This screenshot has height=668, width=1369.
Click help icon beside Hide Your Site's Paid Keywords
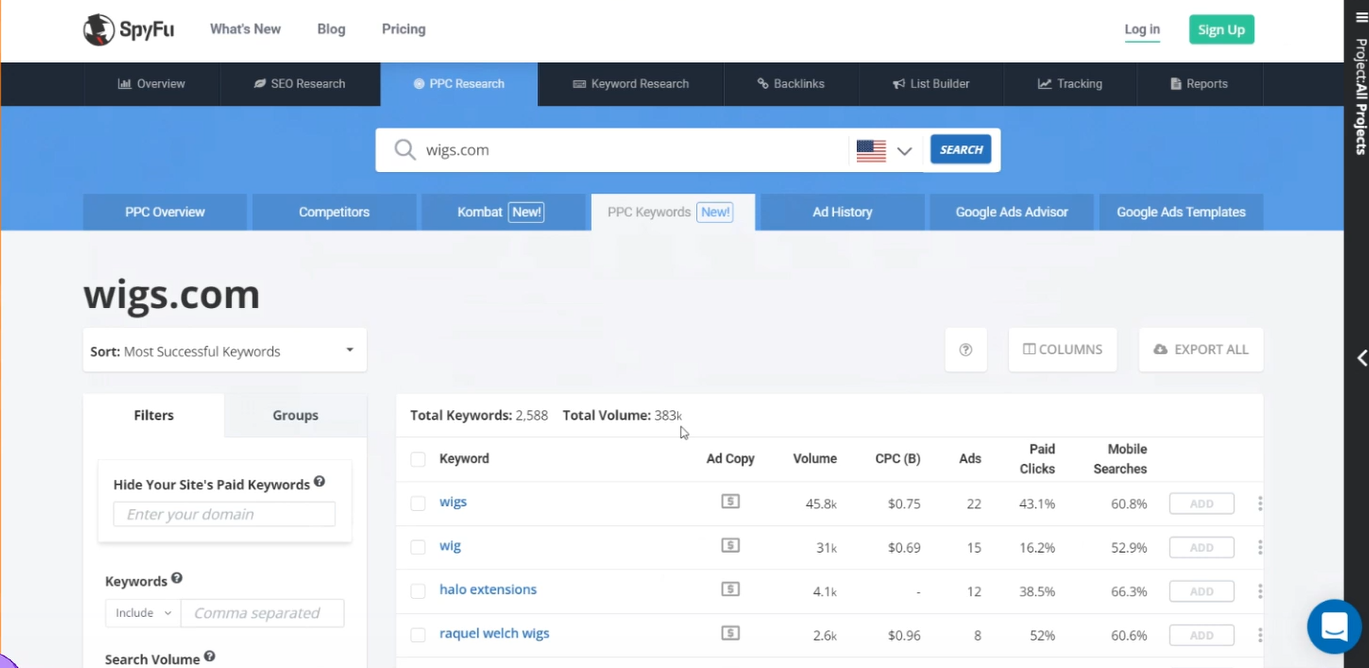point(320,482)
